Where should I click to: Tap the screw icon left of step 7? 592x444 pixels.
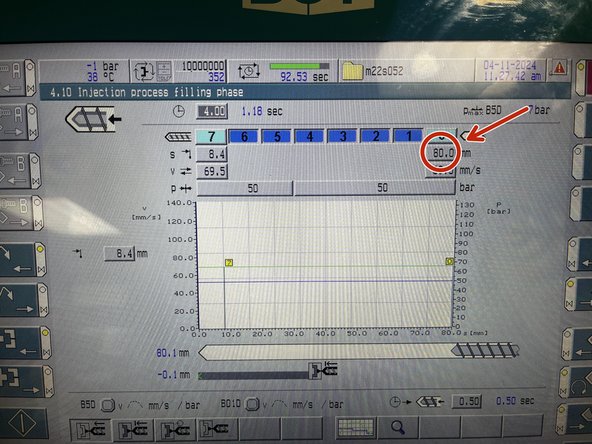click(178, 137)
